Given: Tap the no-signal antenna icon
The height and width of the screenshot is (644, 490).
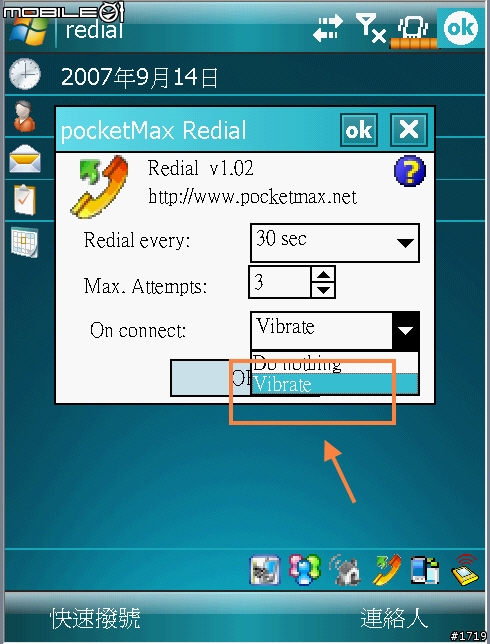Looking at the screenshot, I should [x=370, y=28].
